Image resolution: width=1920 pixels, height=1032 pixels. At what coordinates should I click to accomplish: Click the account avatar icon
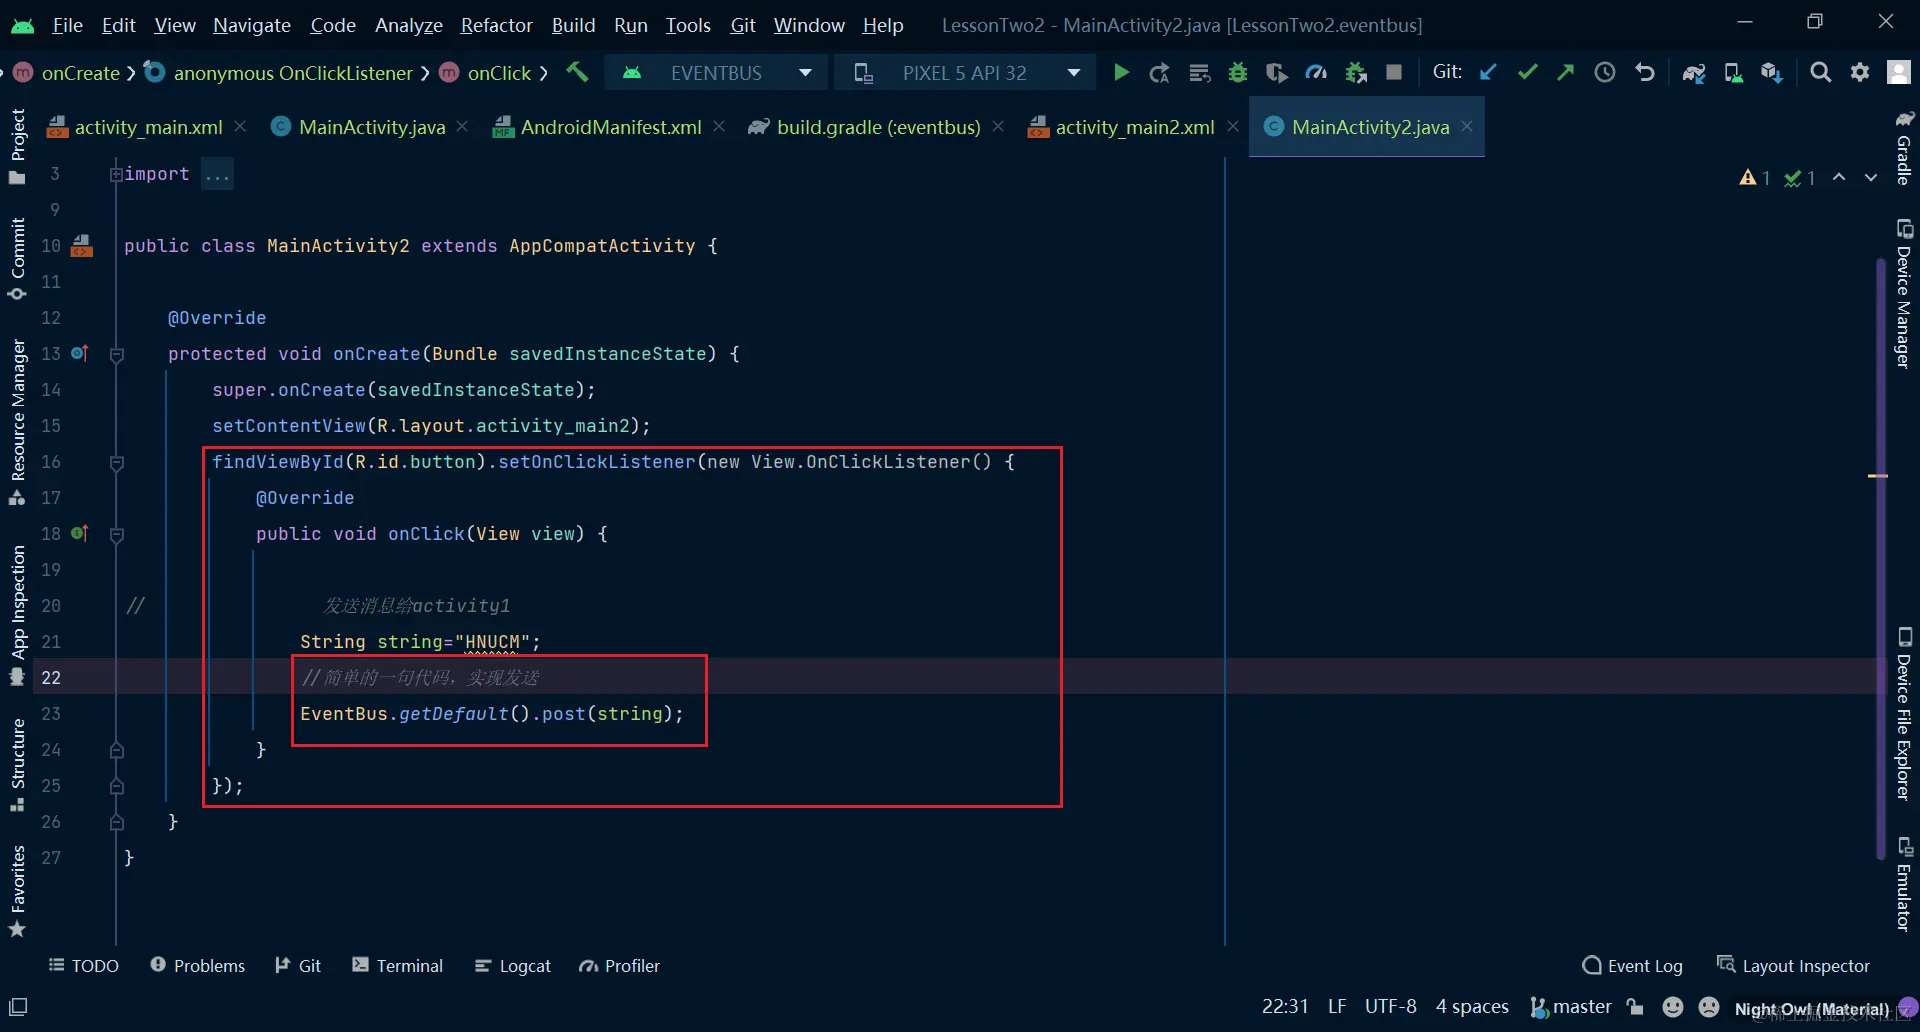pos(1899,72)
